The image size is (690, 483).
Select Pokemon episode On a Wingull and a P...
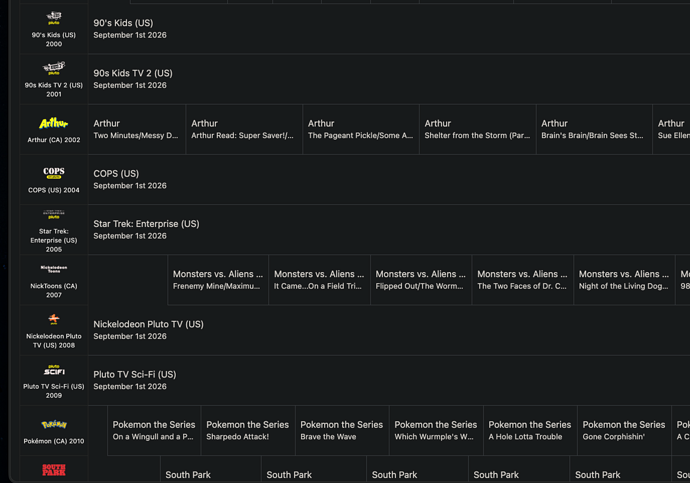[154, 431]
